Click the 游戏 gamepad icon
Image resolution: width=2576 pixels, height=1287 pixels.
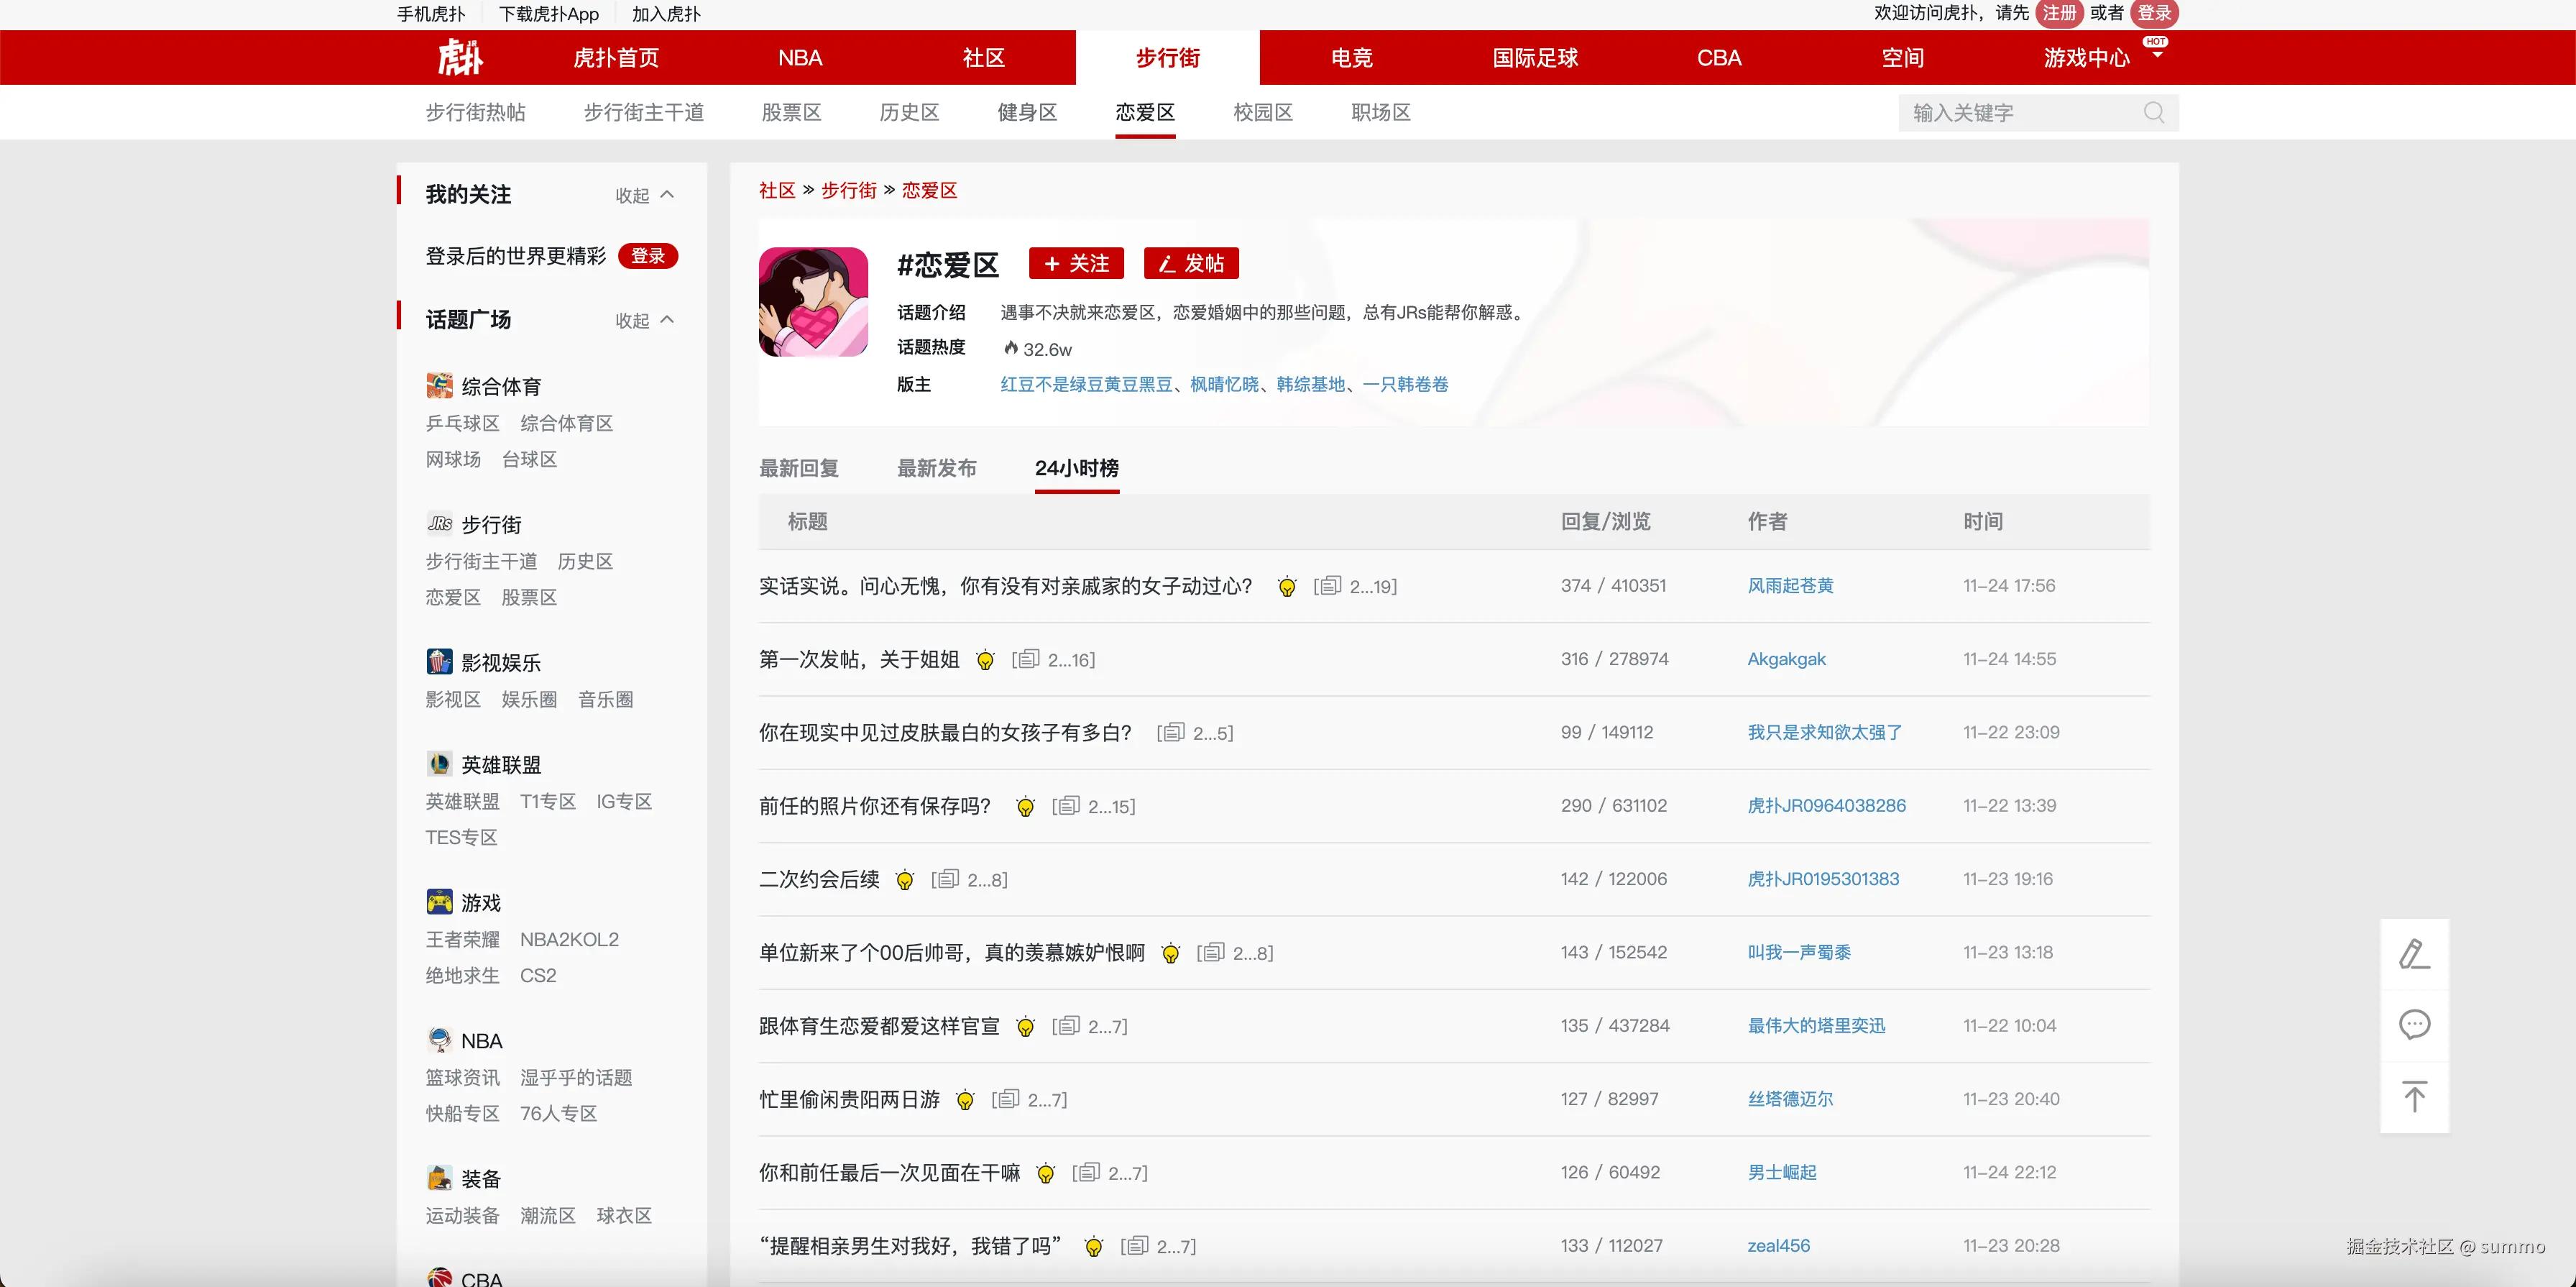click(x=439, y=902)
